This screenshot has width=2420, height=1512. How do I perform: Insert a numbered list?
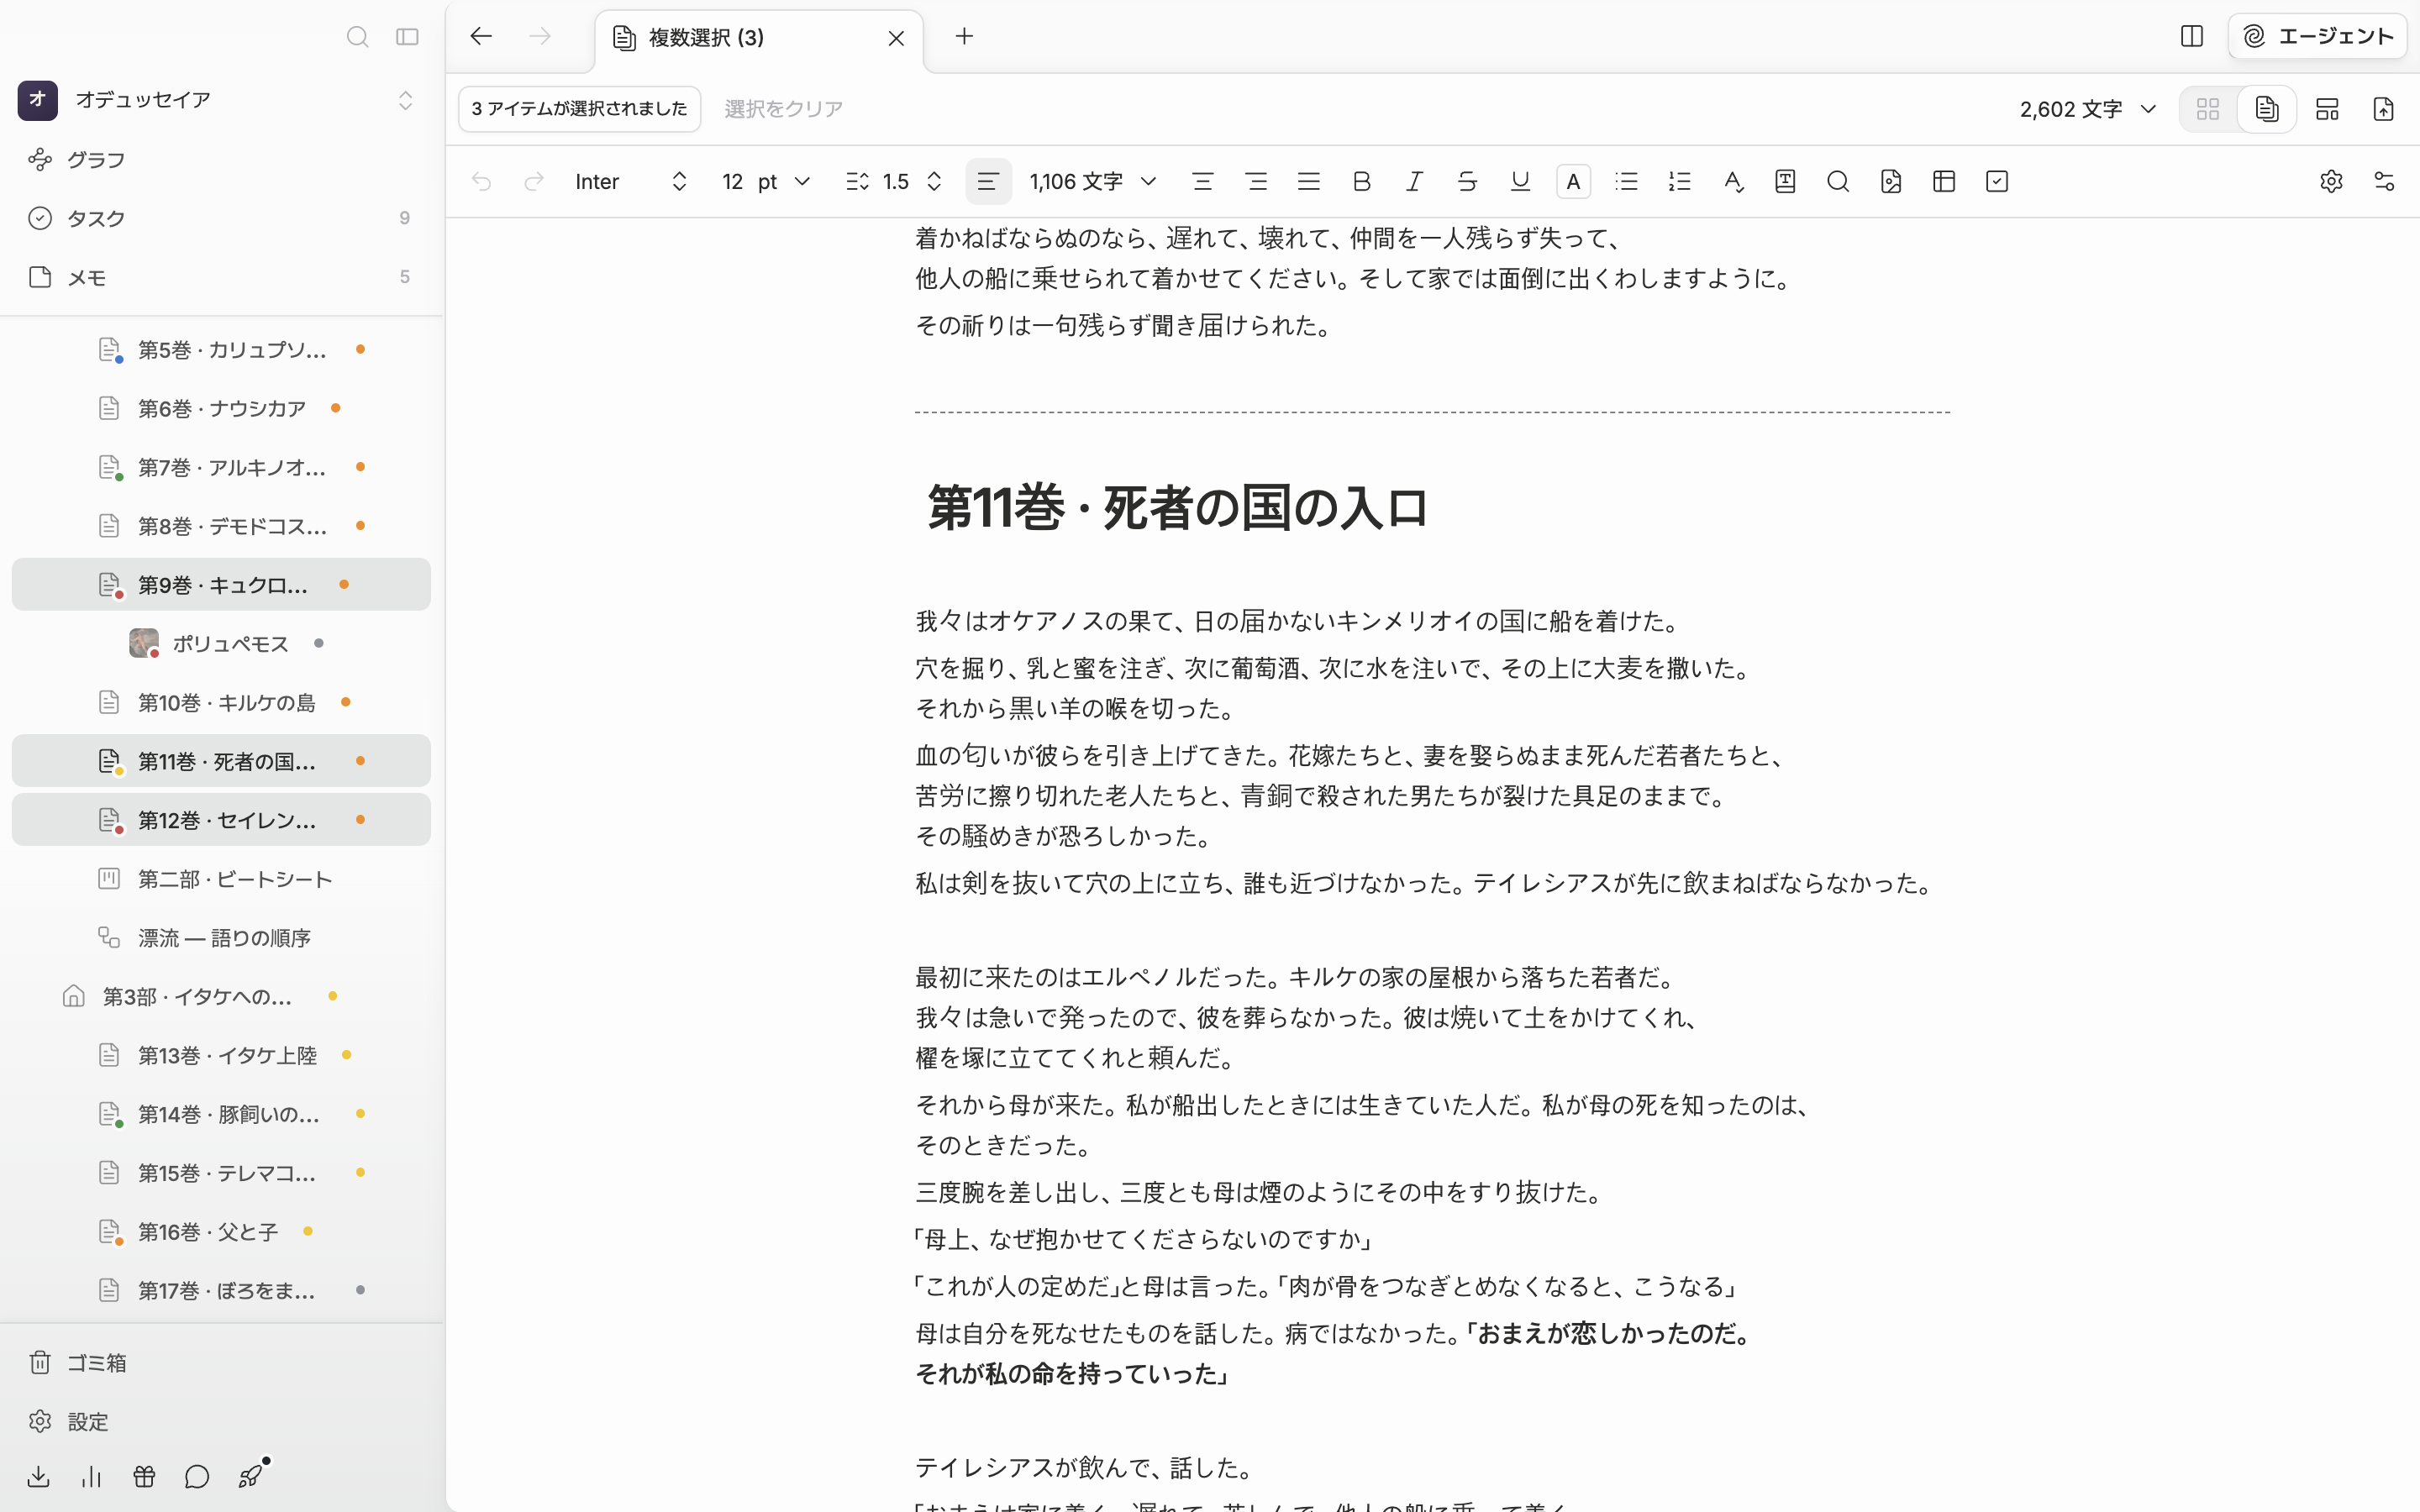click(1680, 181)
